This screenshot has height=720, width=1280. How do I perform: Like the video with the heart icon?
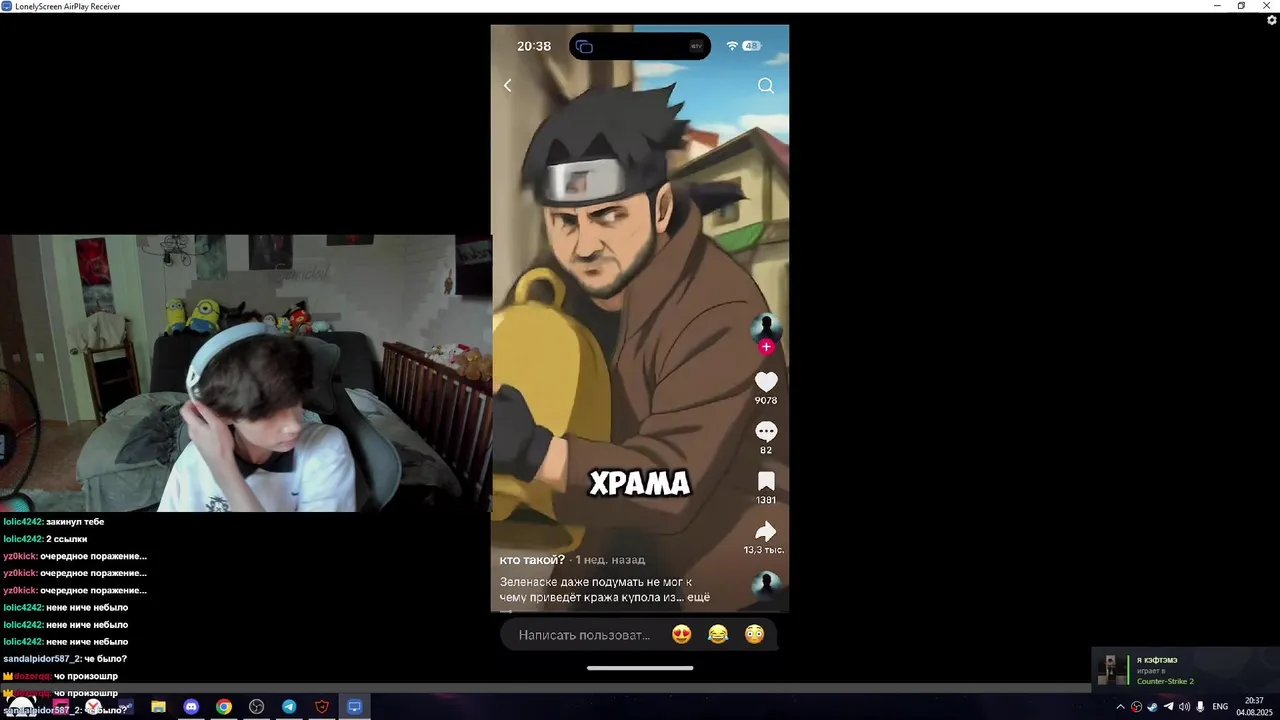point(766,382)
